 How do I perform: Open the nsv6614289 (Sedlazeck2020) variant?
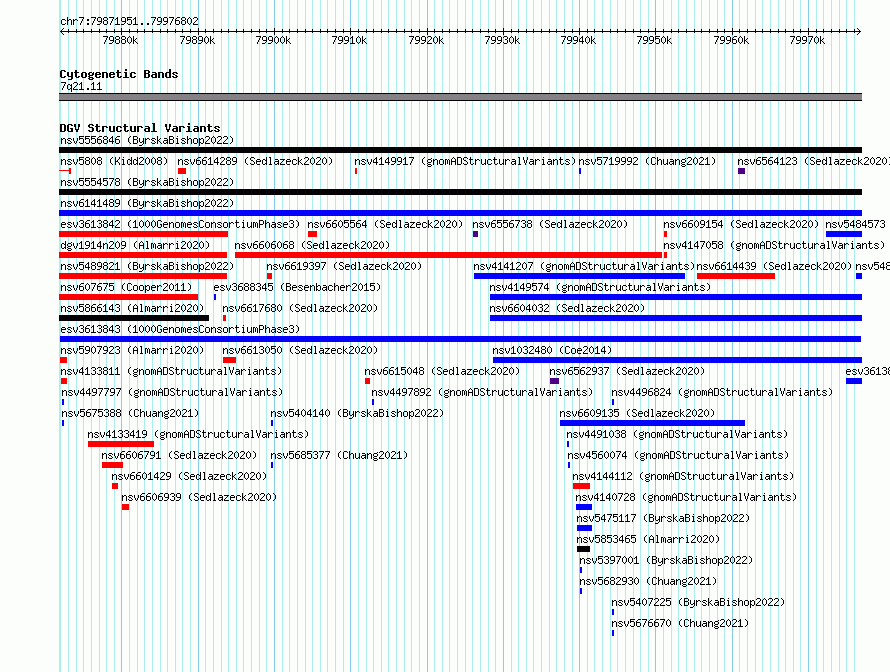tap(255, 161)
